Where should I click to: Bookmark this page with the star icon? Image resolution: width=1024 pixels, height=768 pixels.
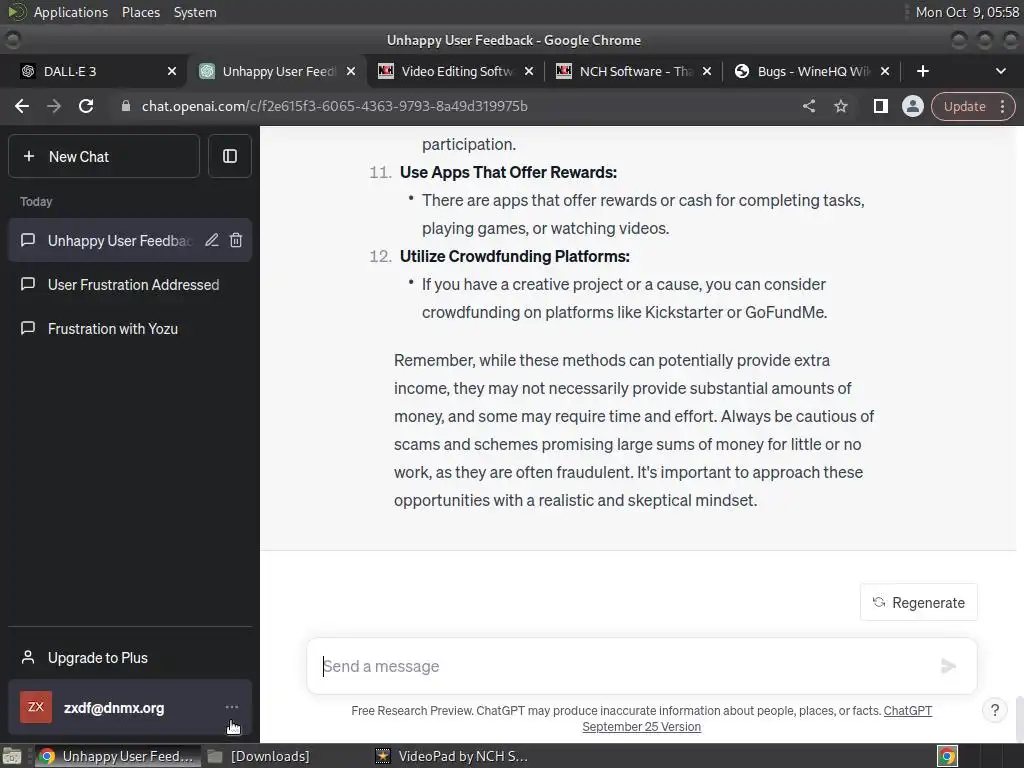(x=841, y=106)
